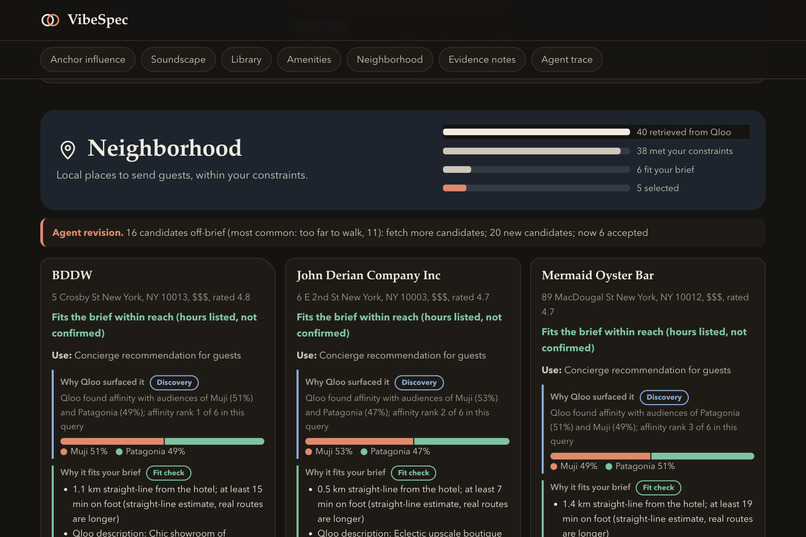Click the John Derian Company Inc title
The width and height of the screenshot is (806, 537).
pyautogui.click(x=369, y=276)
